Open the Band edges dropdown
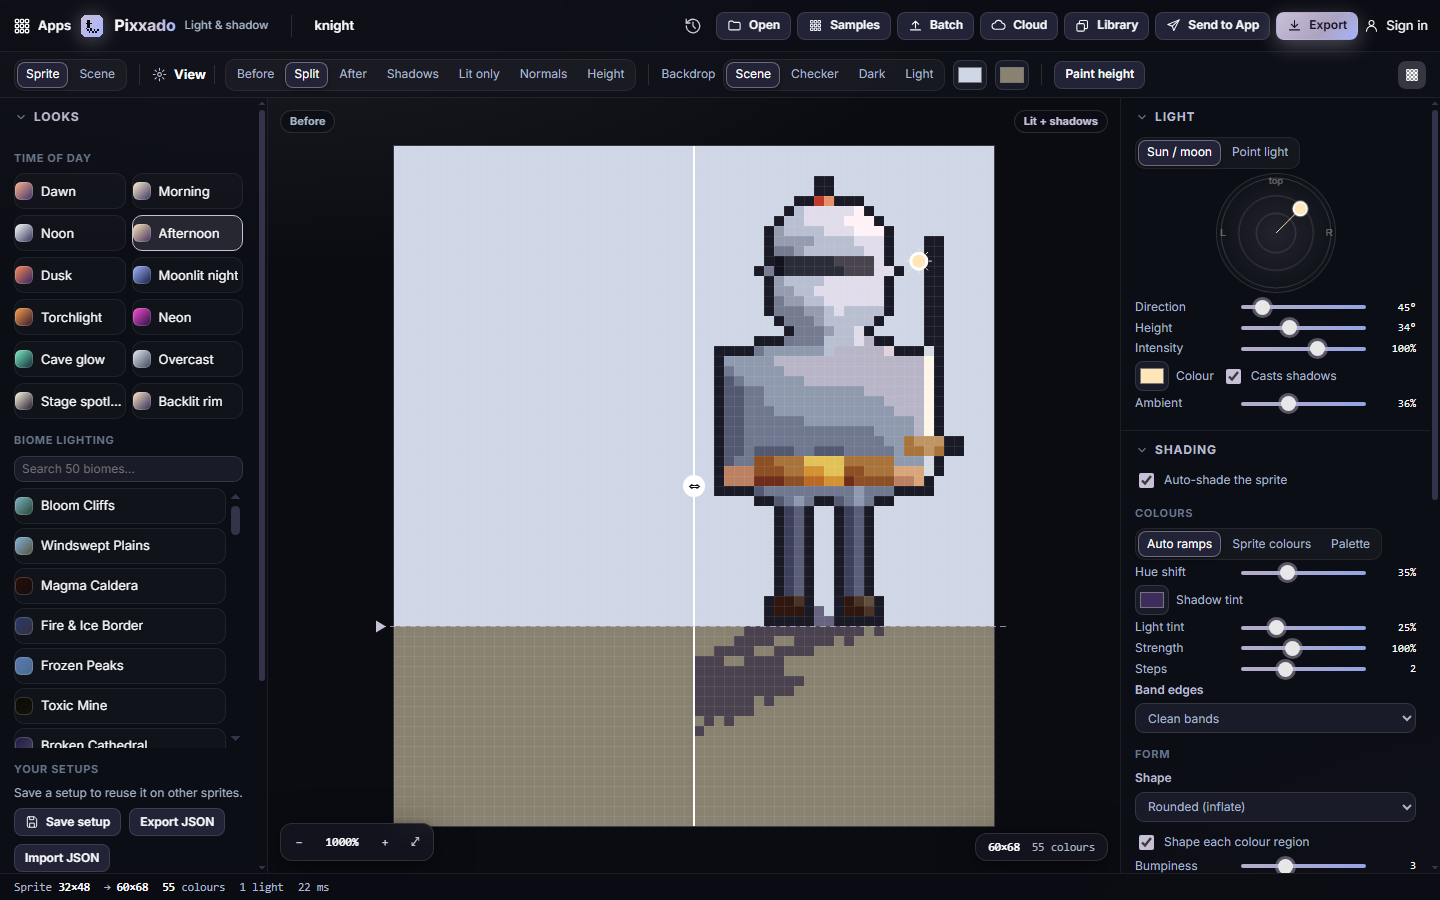Viewport: 1440px width, 900px height. [x=1275, y=719]
